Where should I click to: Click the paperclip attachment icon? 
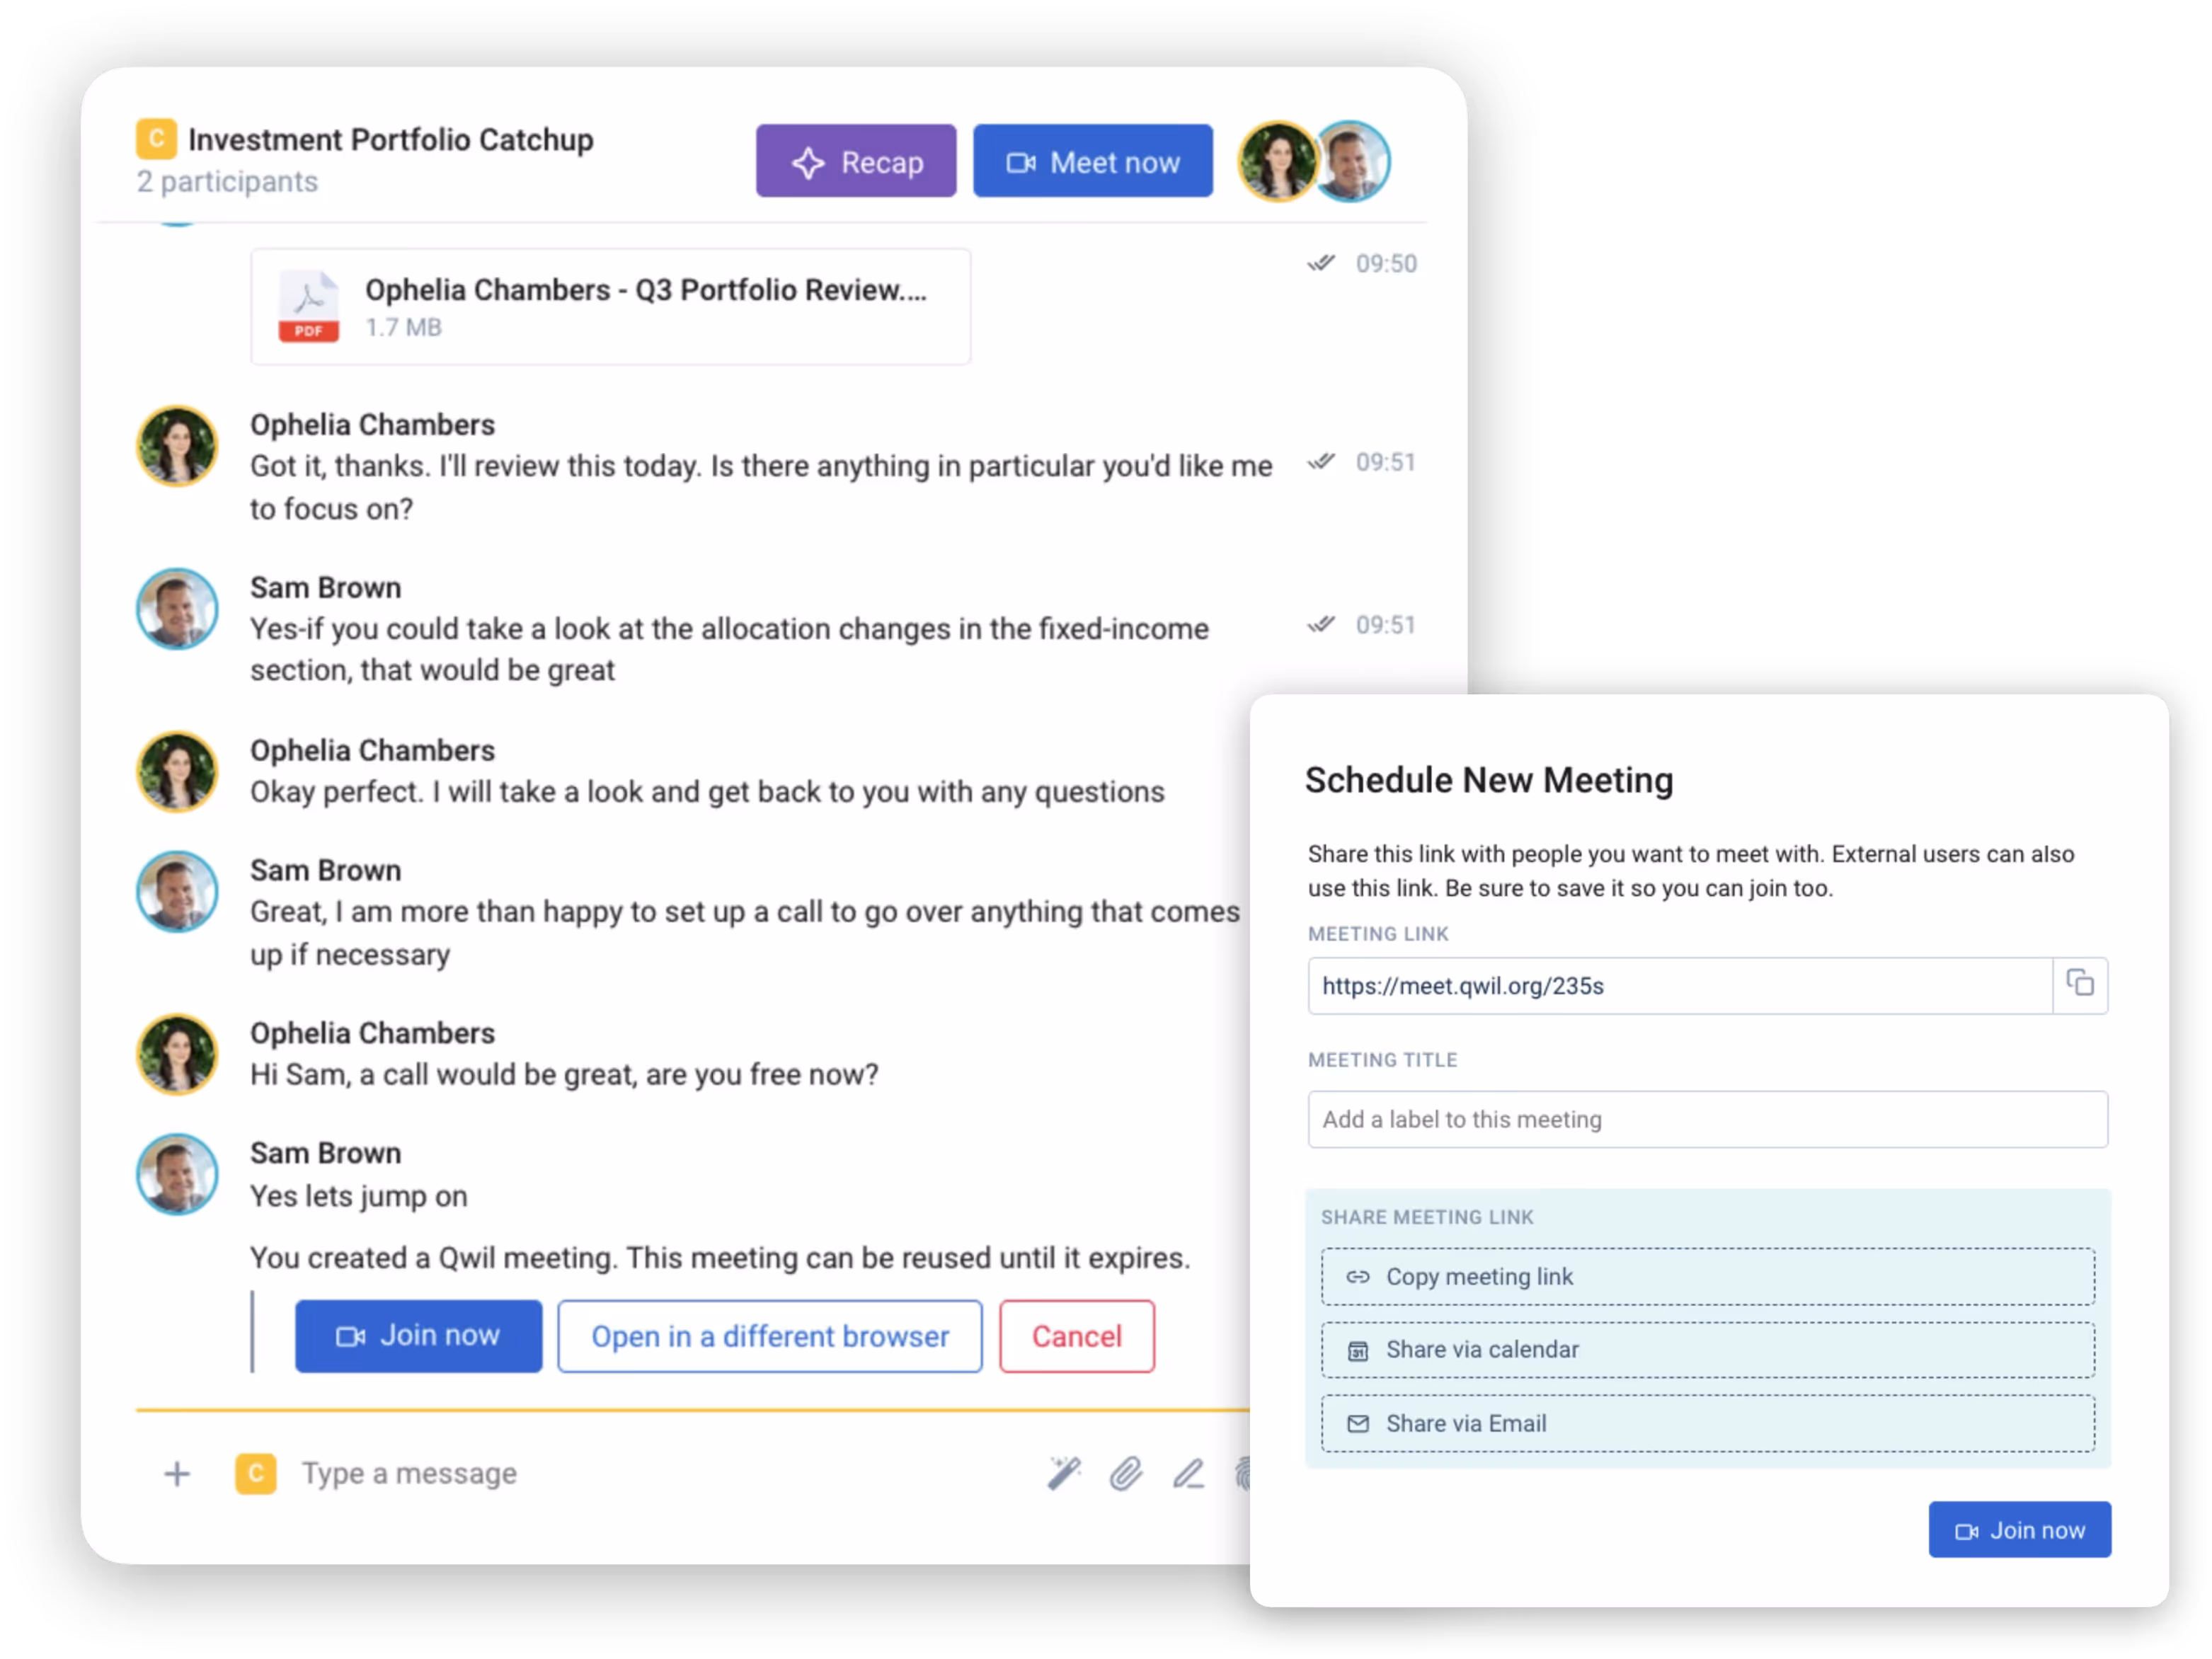pos(1125,1473)
